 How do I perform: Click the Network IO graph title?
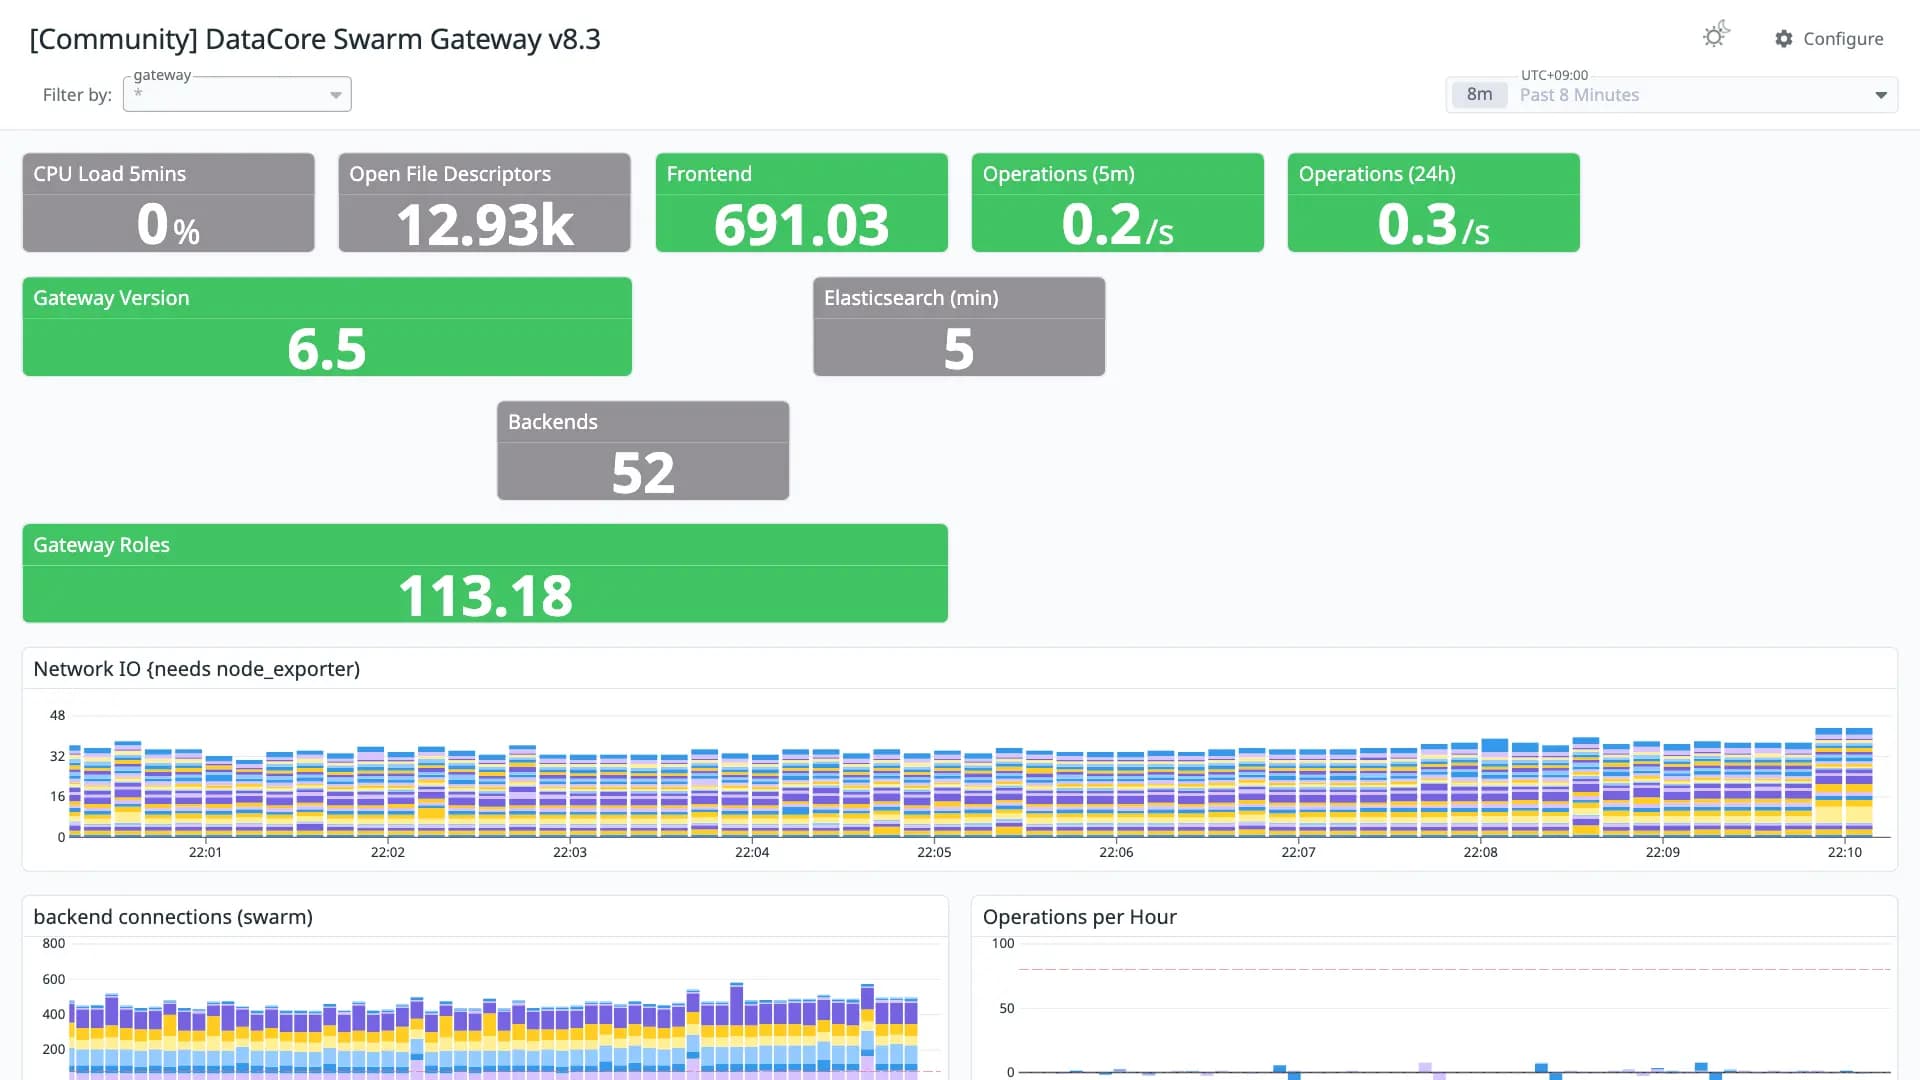pos(197,669)
